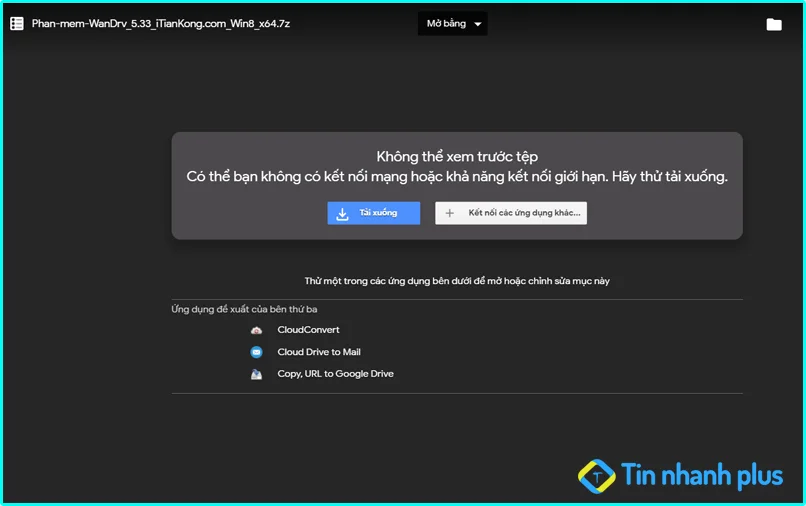806x506 pixels.
Task: Open the 'Mở bằng' dropdown
Action: 452,24
